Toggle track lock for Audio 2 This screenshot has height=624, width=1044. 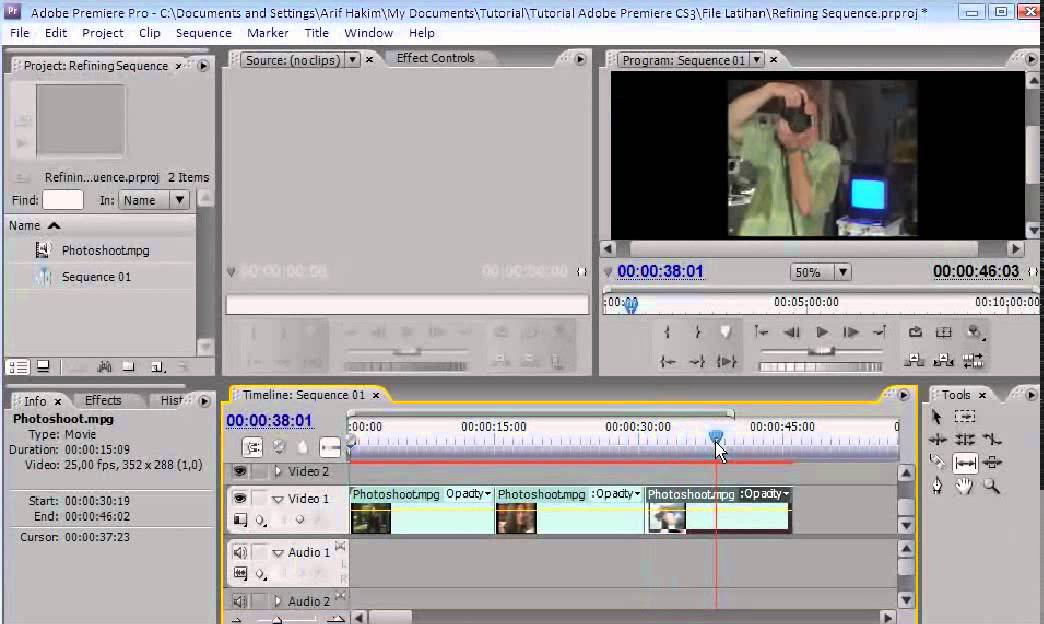260,601
